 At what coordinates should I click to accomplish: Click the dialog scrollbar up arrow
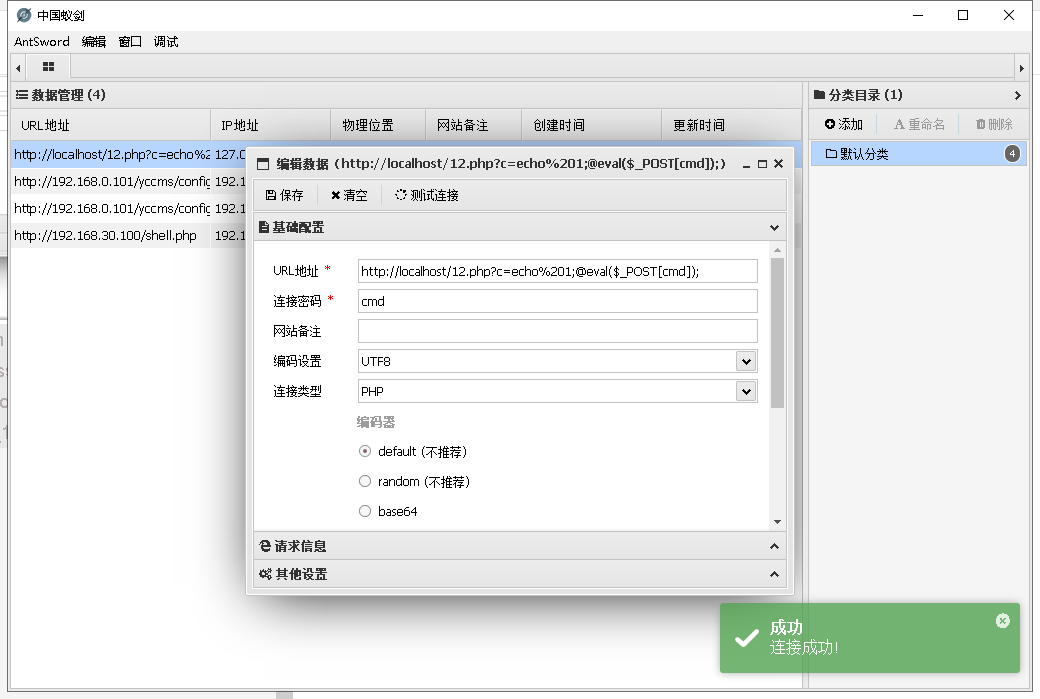[x=777, y=250]
